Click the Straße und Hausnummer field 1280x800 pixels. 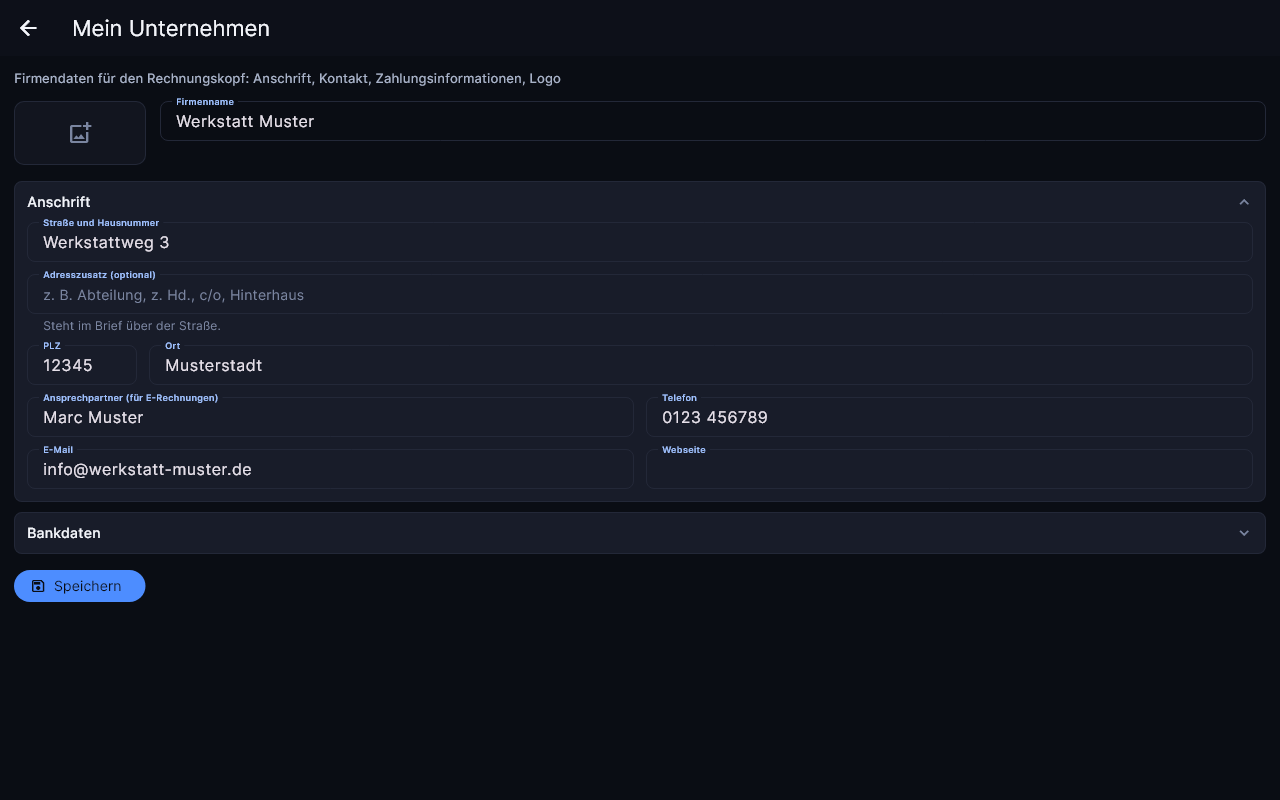click(x=640, y=242)
